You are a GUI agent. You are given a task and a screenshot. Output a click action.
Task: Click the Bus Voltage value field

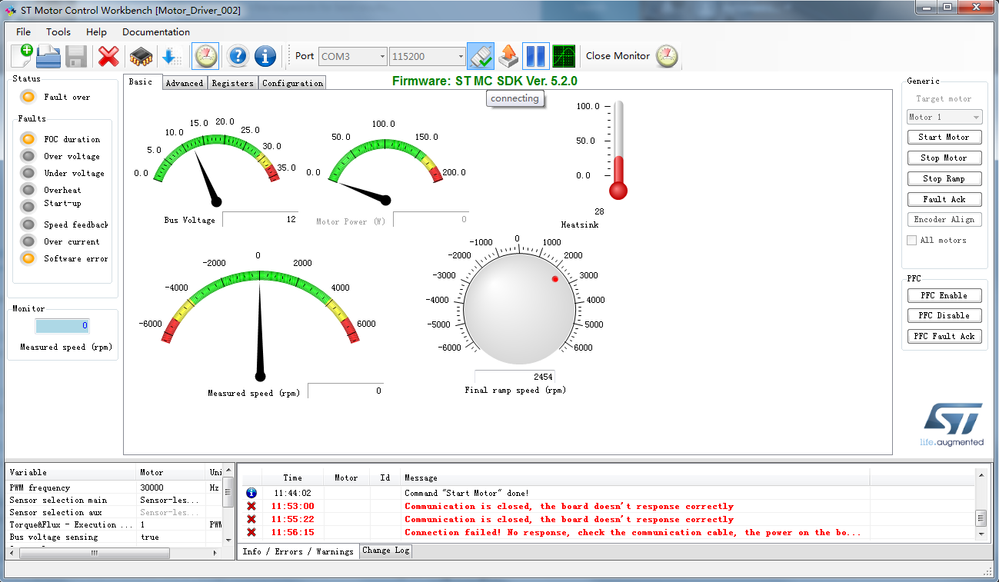(260, 219)
